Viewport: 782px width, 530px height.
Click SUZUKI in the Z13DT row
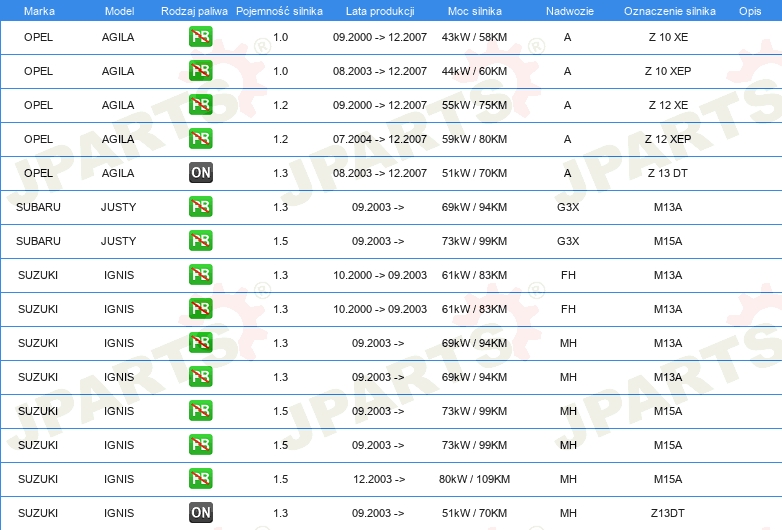coord(38,513)
